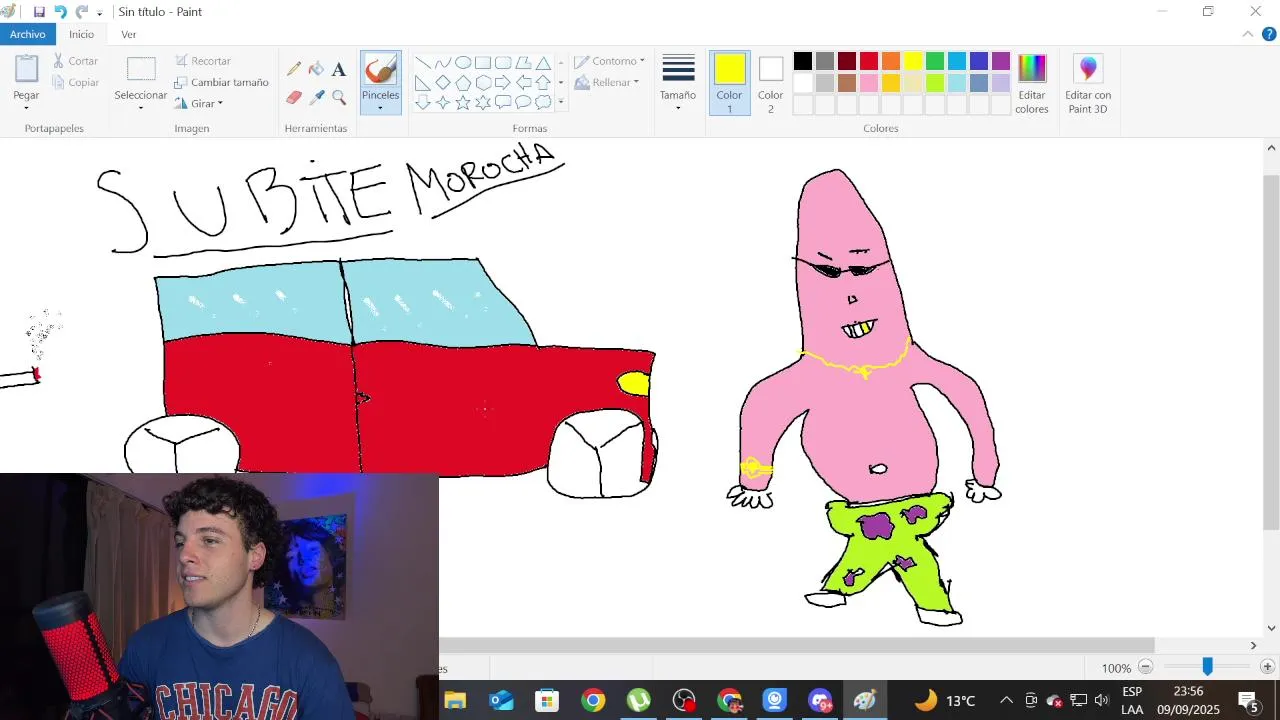Choose the Four-point star shape
Screen dimensions: 1280x720
[x=443, y=102]
